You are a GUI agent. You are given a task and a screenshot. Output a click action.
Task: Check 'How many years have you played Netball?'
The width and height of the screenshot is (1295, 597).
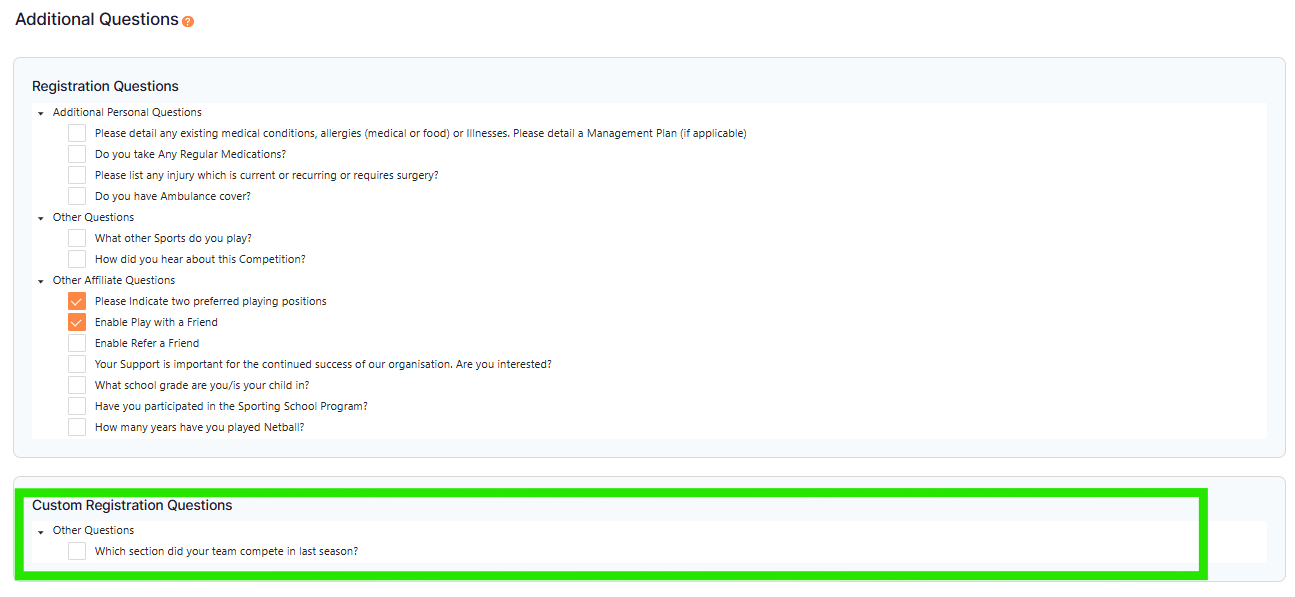click(77, 427)
